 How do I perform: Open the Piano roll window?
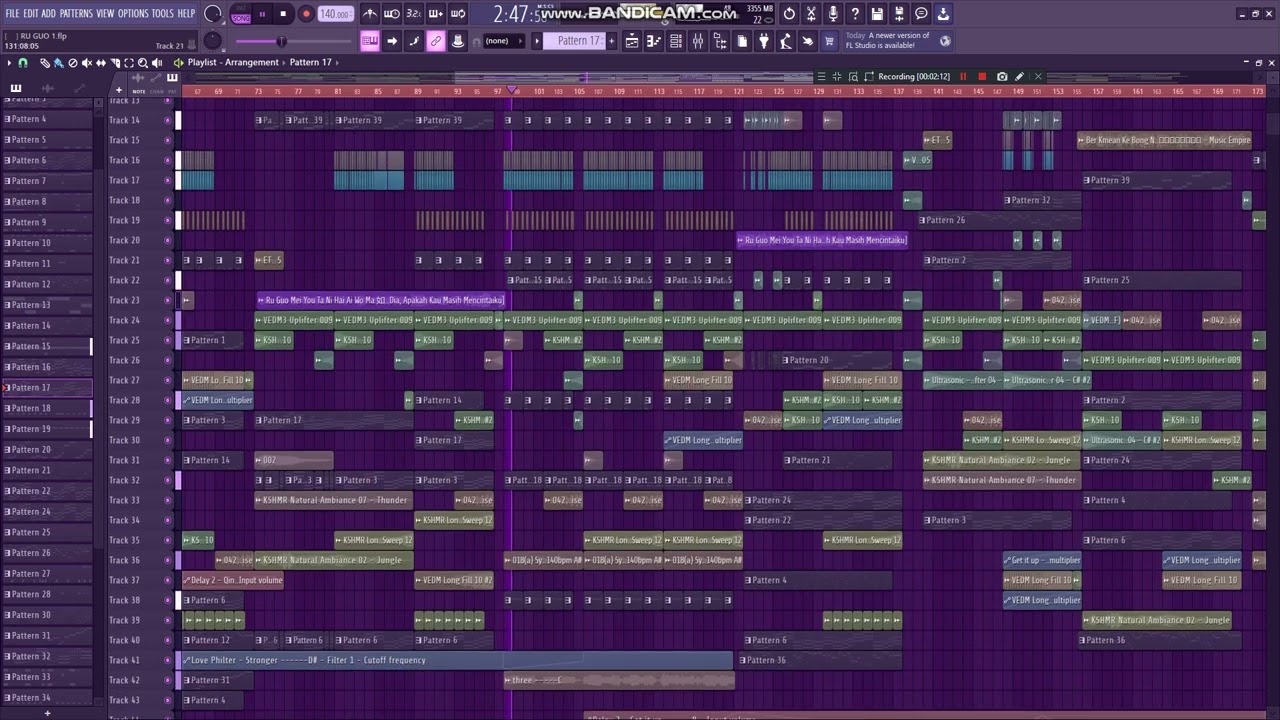click(653, 41)
